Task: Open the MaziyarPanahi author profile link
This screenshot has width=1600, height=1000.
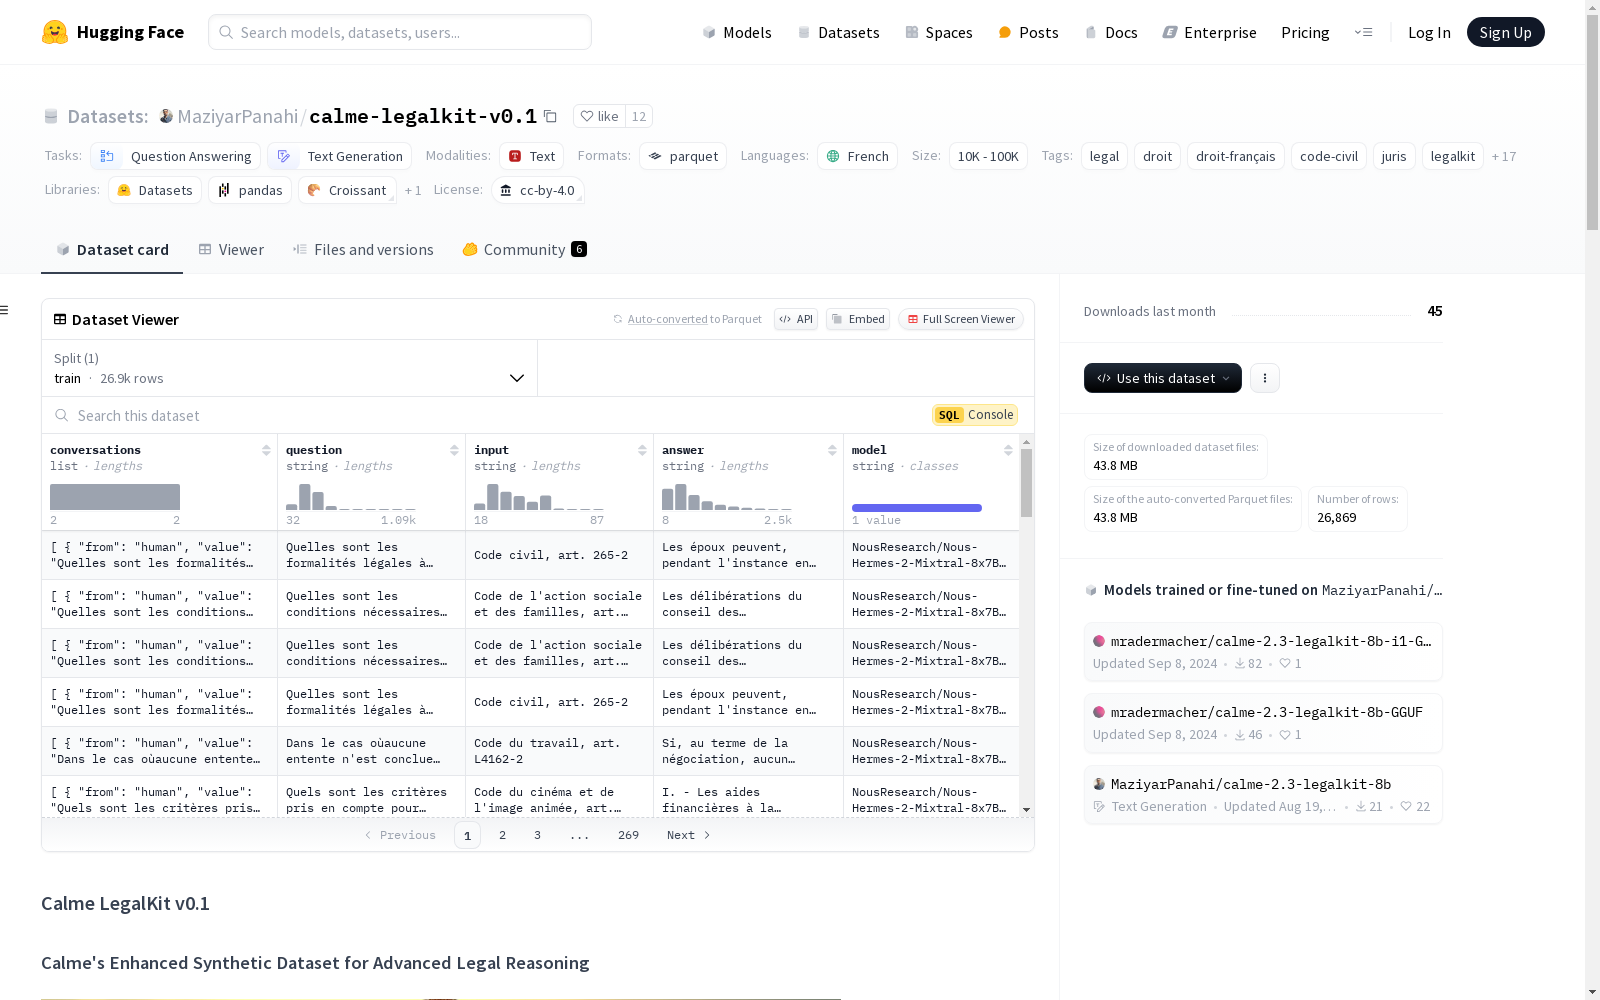Action: pyautogui.click(x=237, y=116)
